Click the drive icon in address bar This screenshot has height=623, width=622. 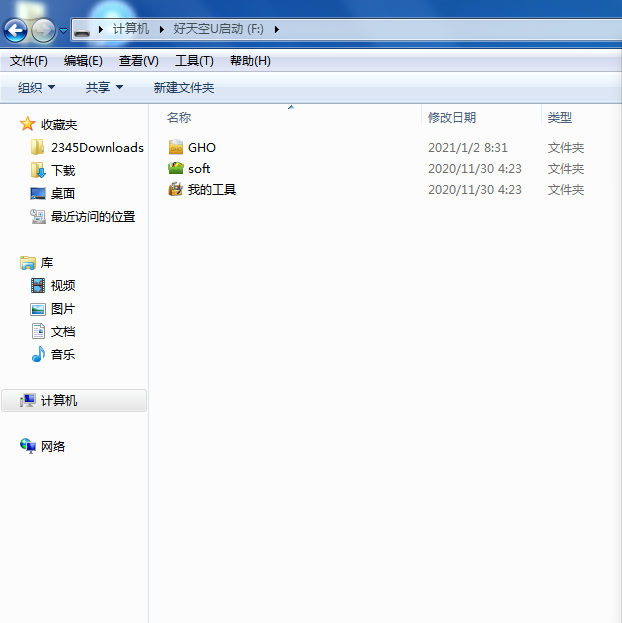coord(82,31)
